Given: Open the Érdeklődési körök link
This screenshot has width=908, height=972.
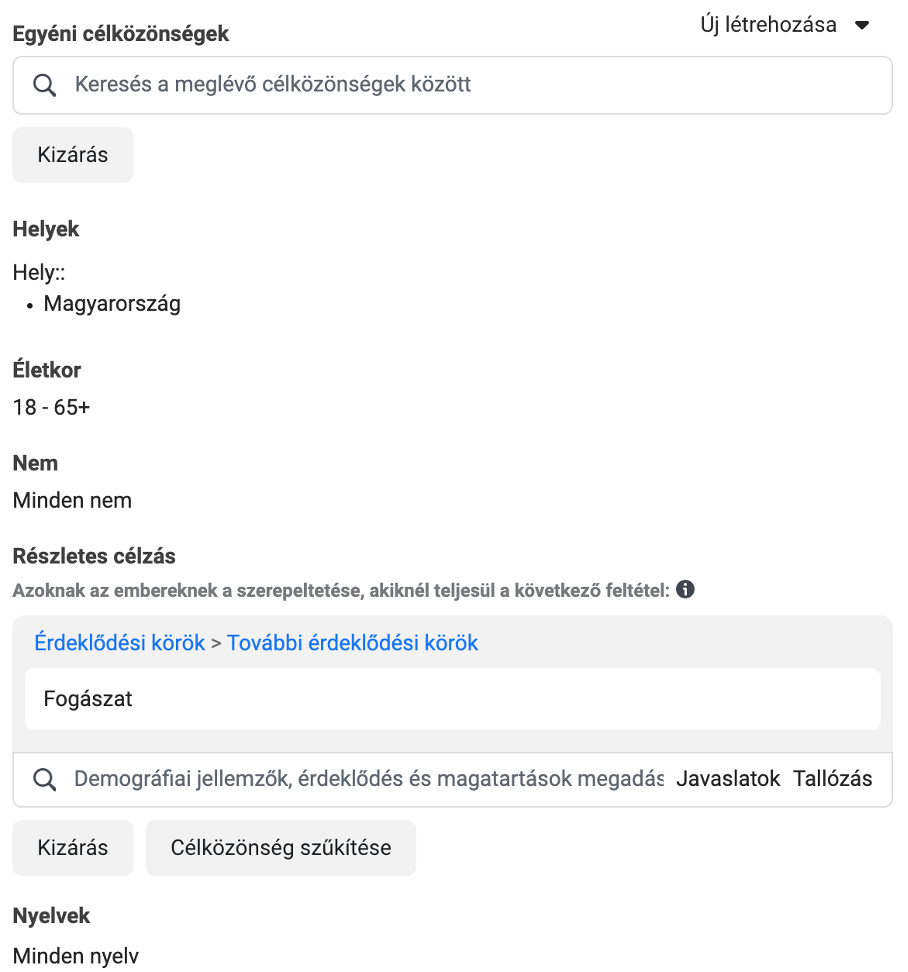Looking at the screenshot, I should [120, 643].
